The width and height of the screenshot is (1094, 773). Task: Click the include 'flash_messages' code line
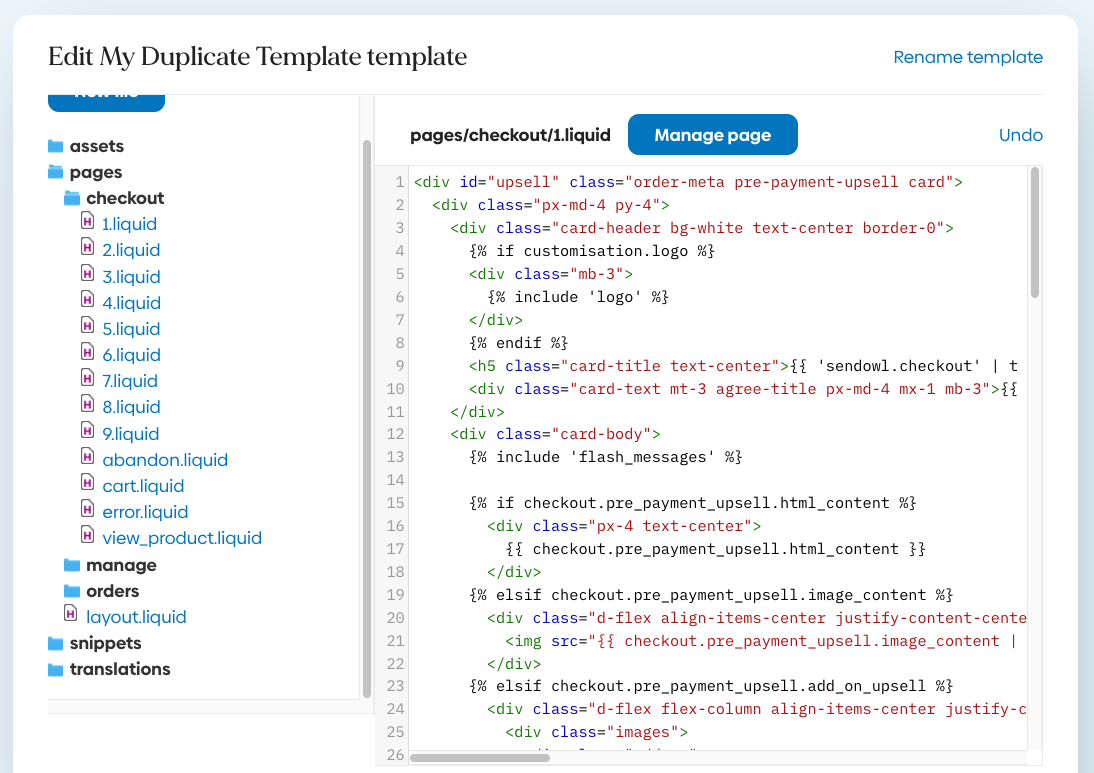click(x=605, y=457)
